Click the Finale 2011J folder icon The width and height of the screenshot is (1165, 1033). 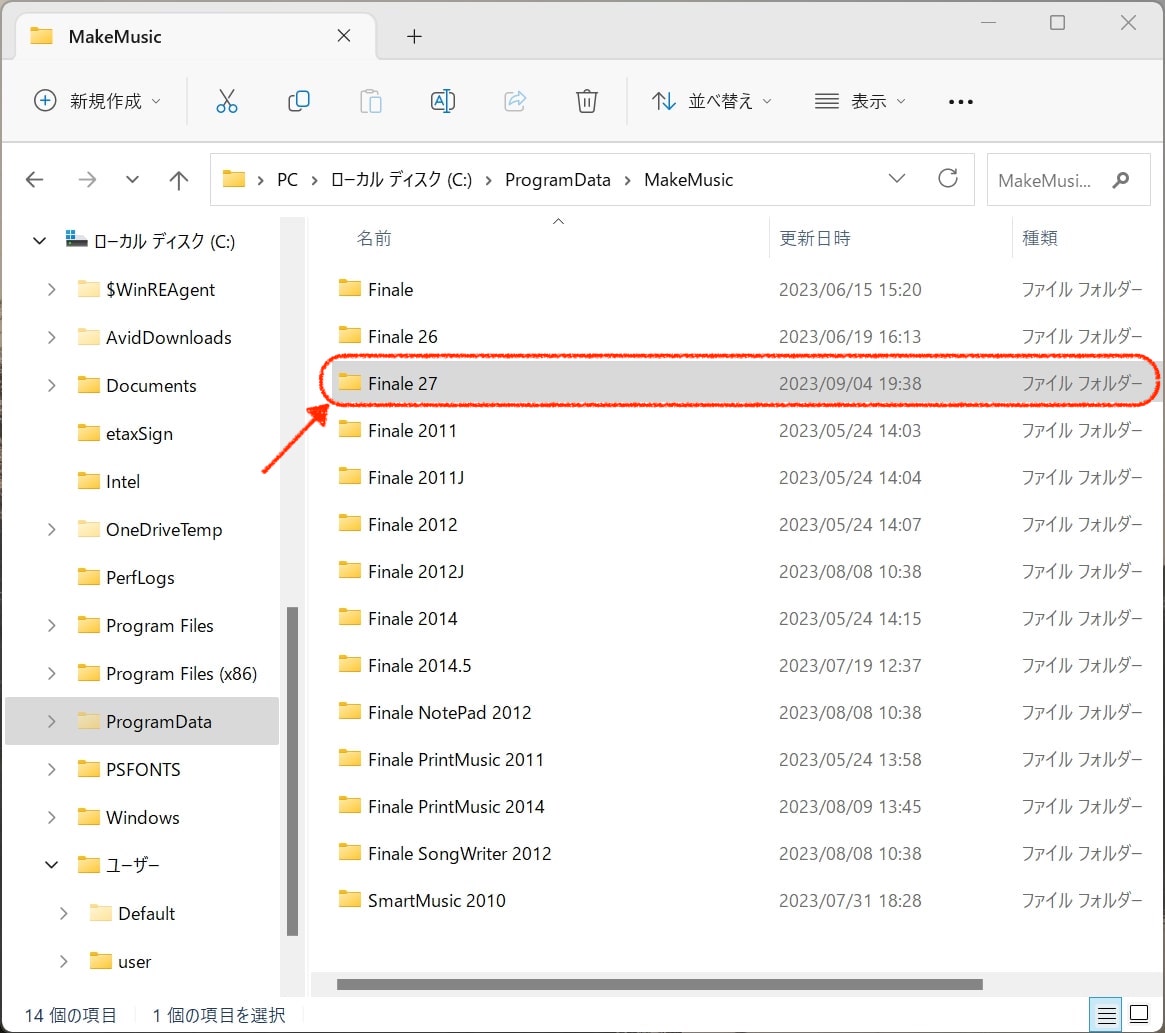coord(349,476)
